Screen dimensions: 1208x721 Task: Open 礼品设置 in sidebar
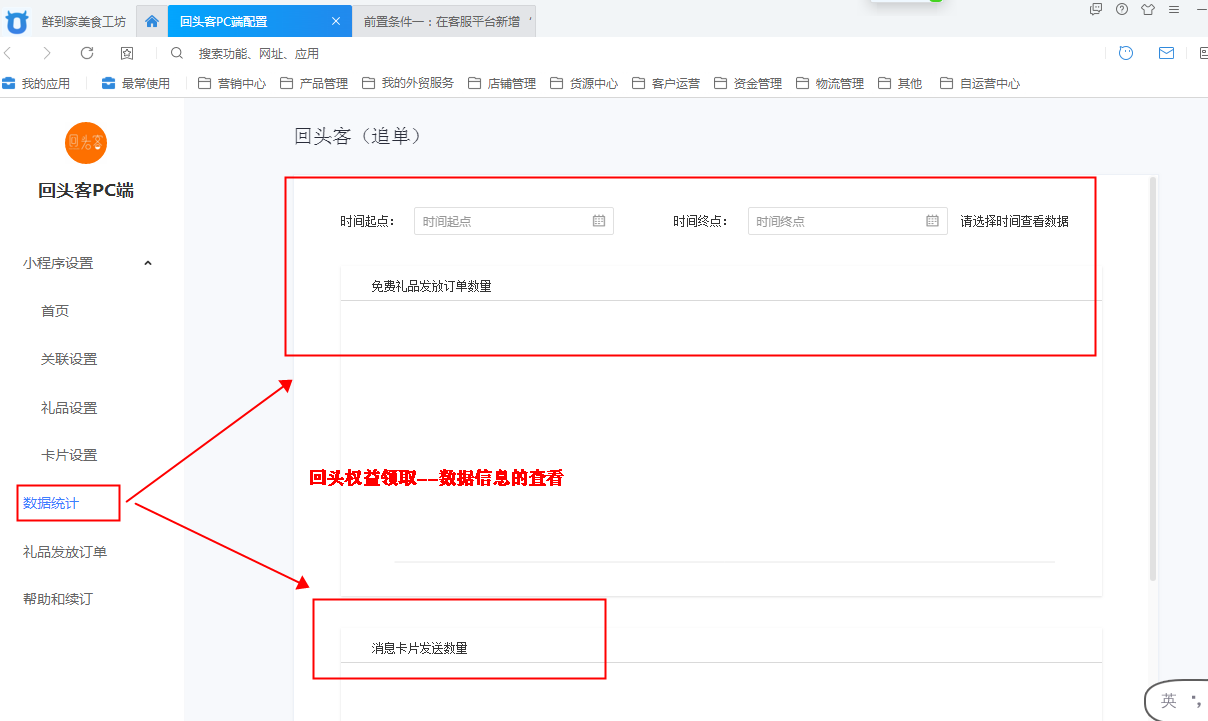coord(69,408)
